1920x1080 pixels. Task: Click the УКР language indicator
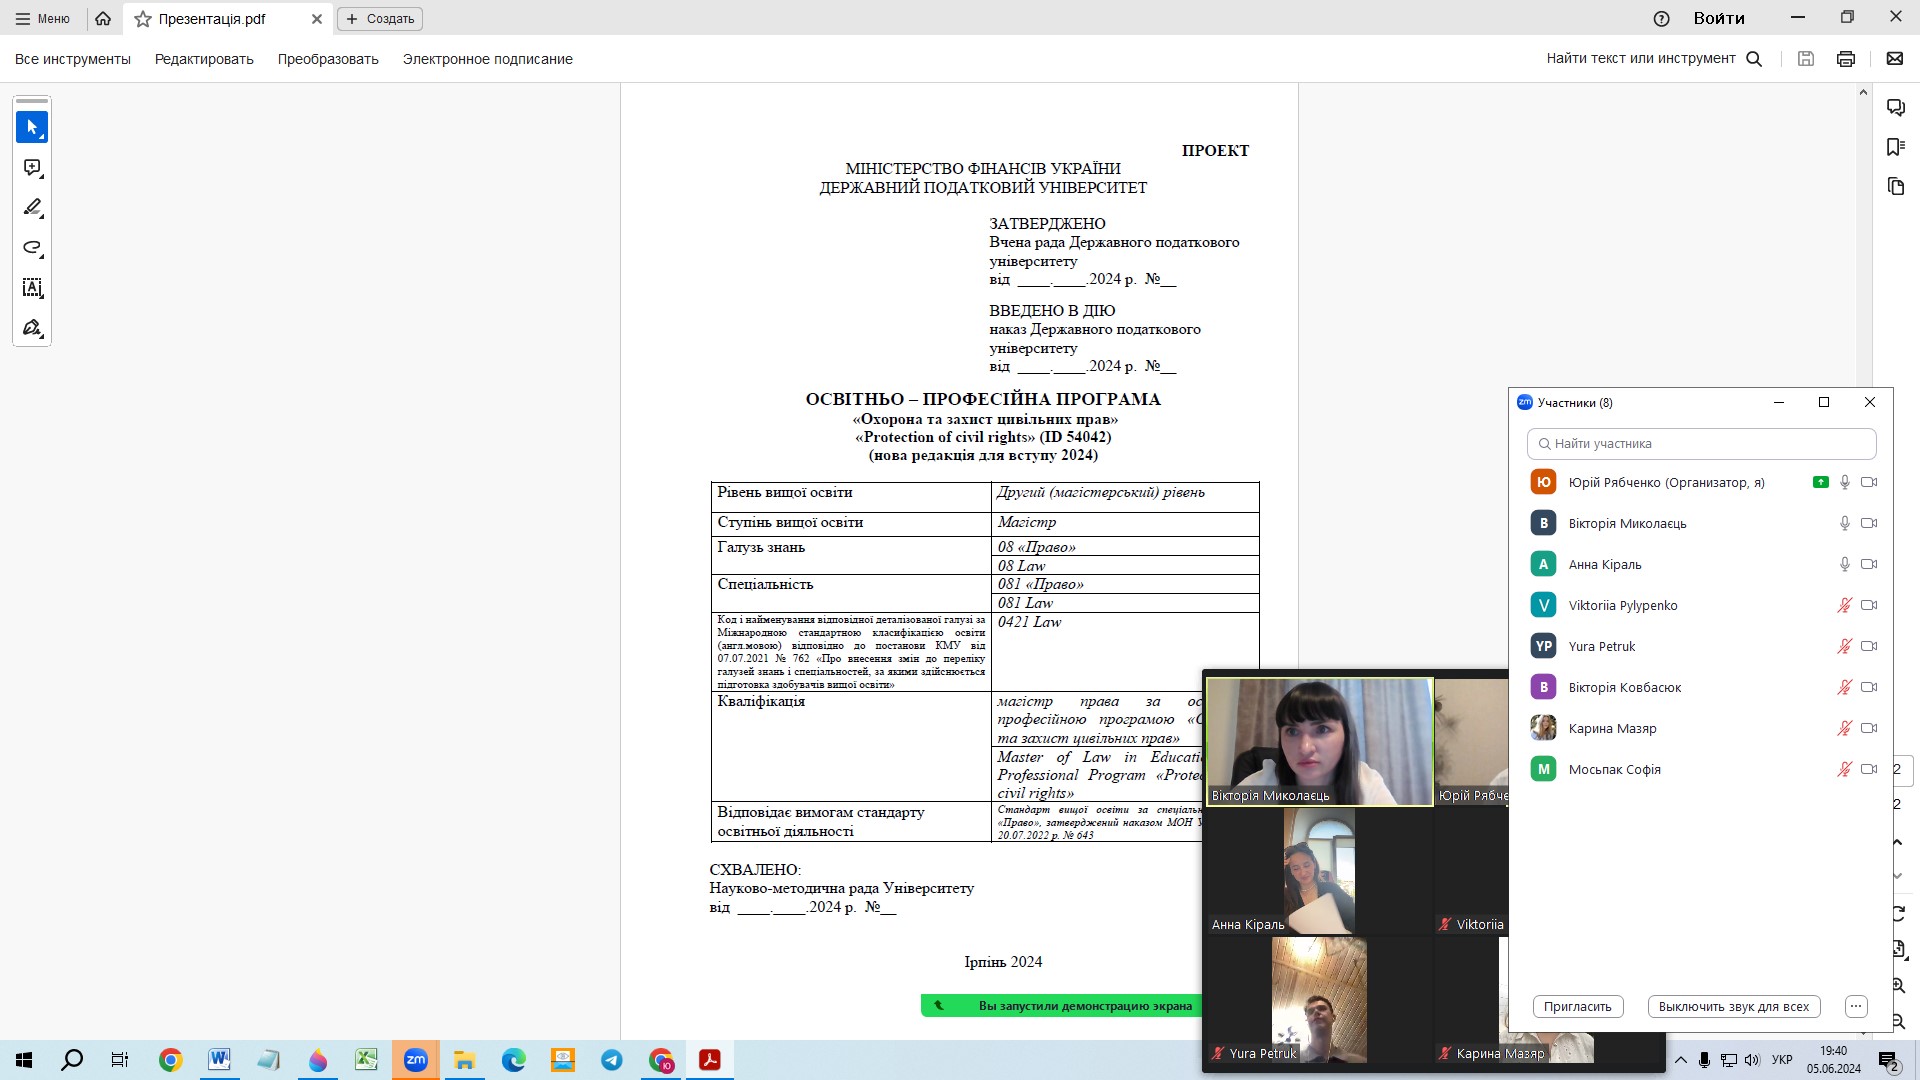point(1782,1060)
